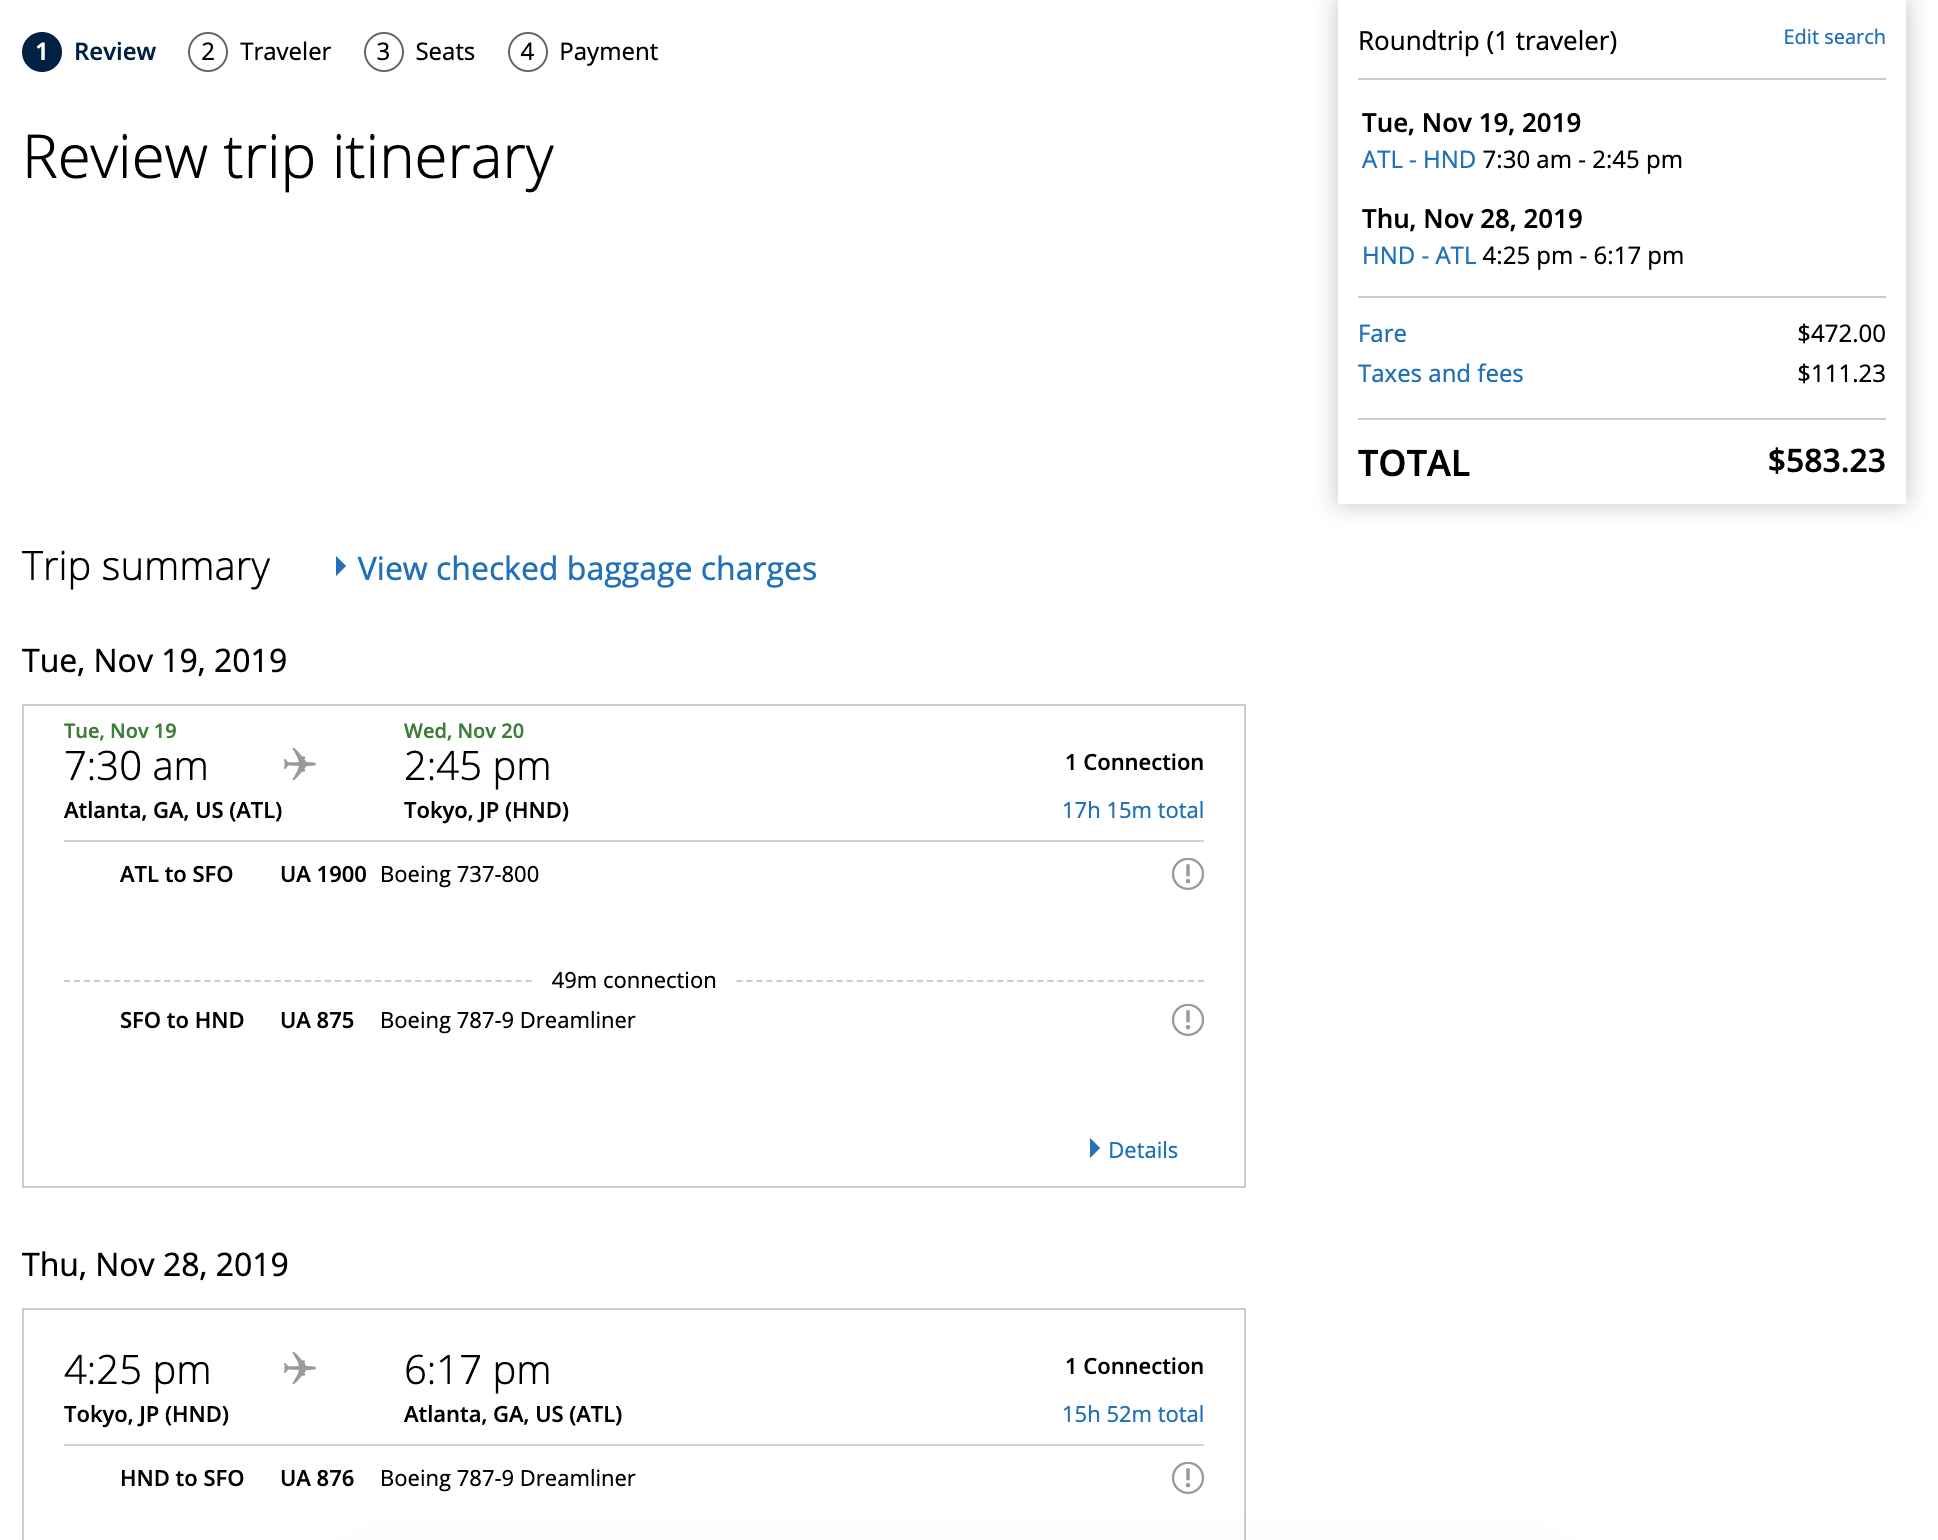Click Edit search link

(1833, 37)
